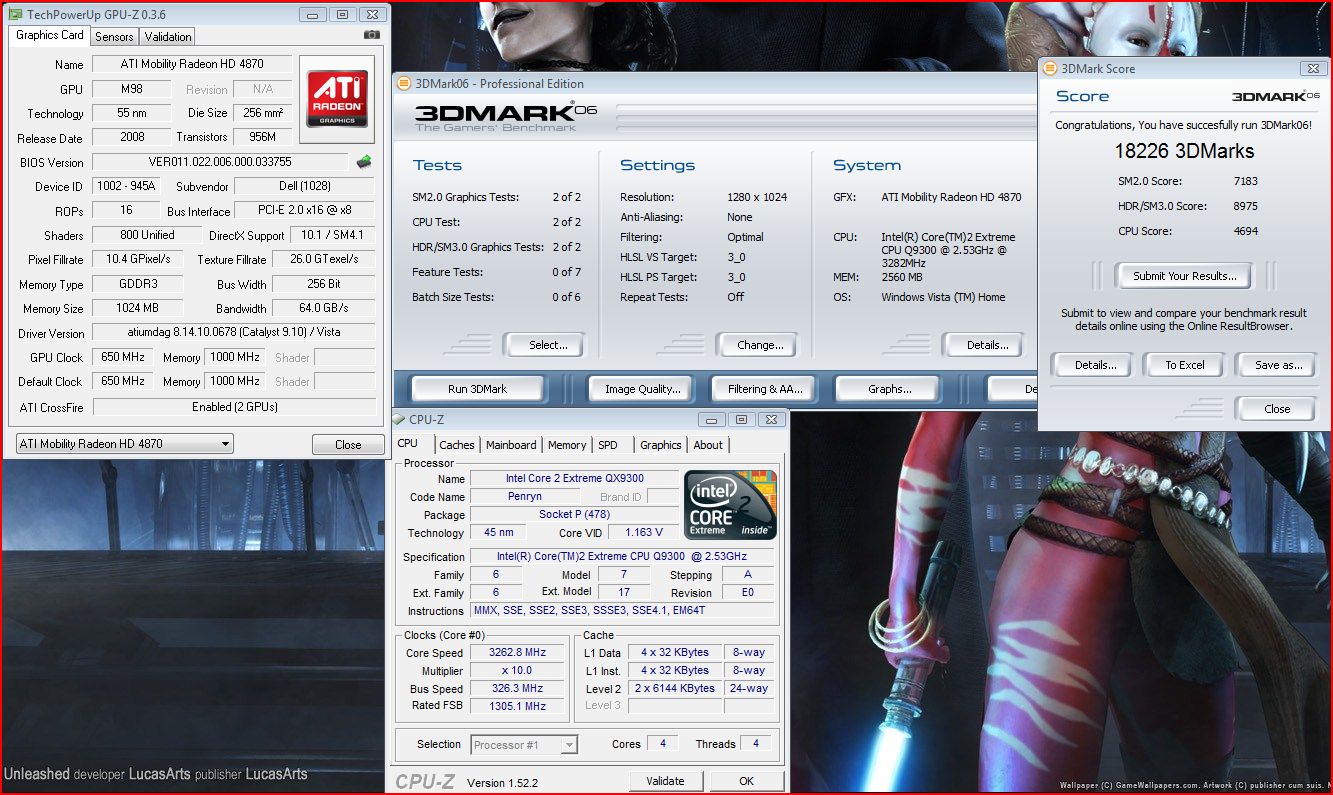Click the Driver Version field in GPU-Z

[233, 333]
